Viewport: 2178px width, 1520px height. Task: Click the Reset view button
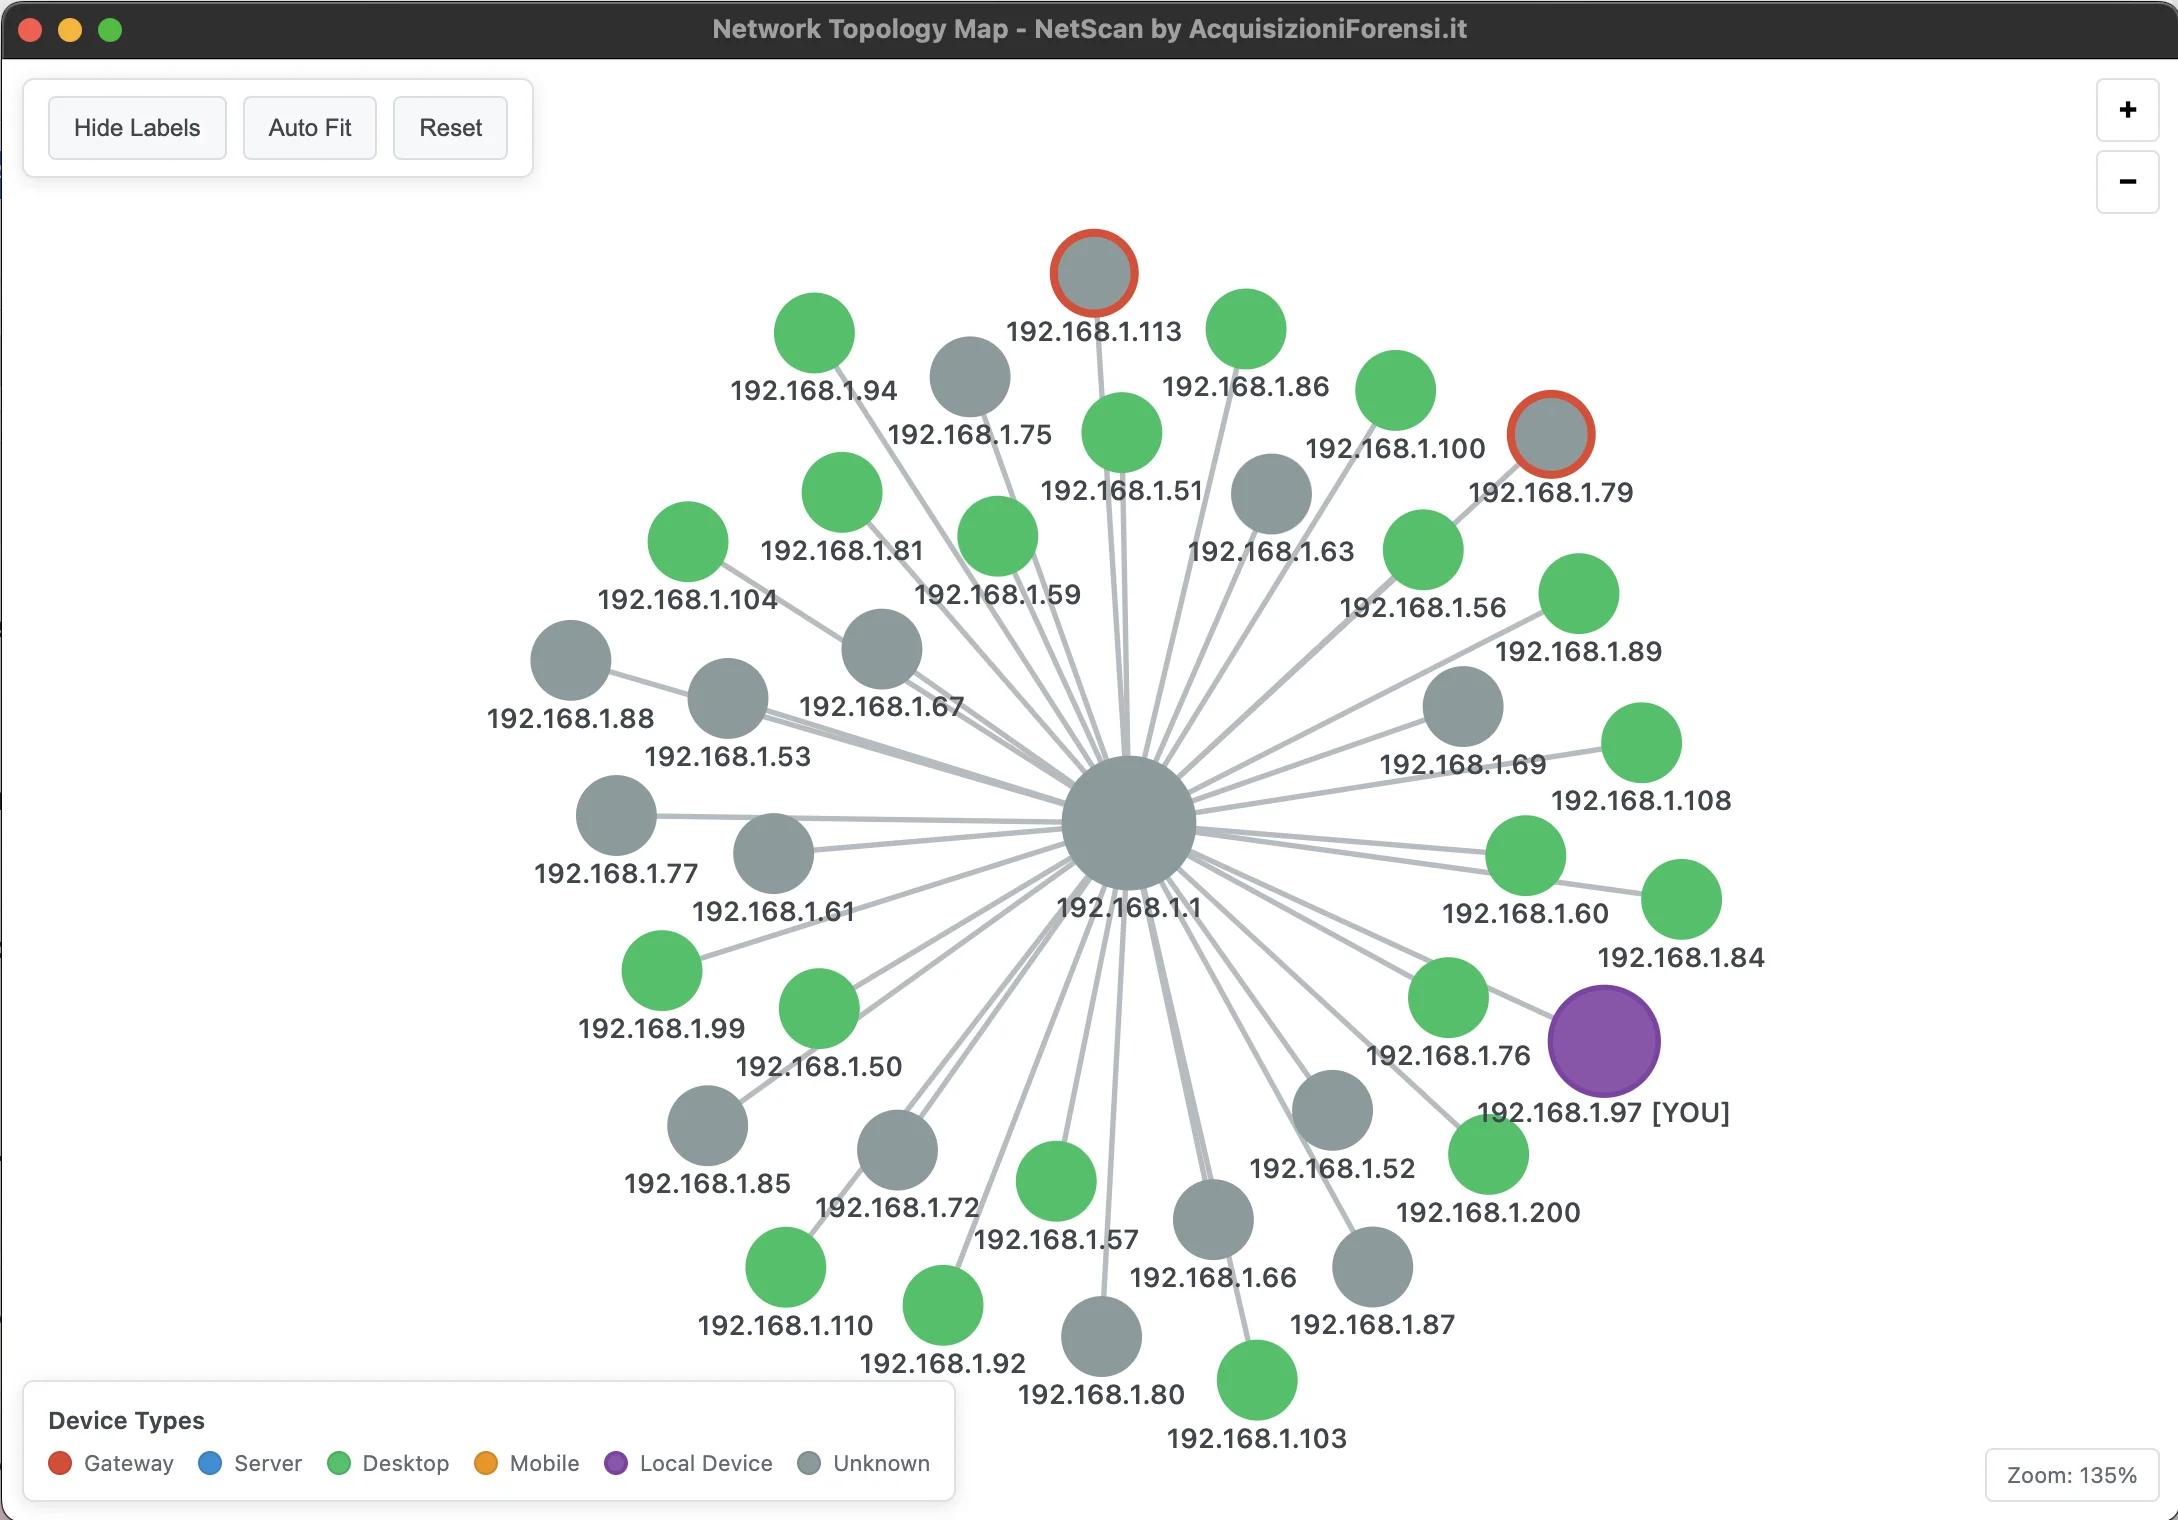450,128
